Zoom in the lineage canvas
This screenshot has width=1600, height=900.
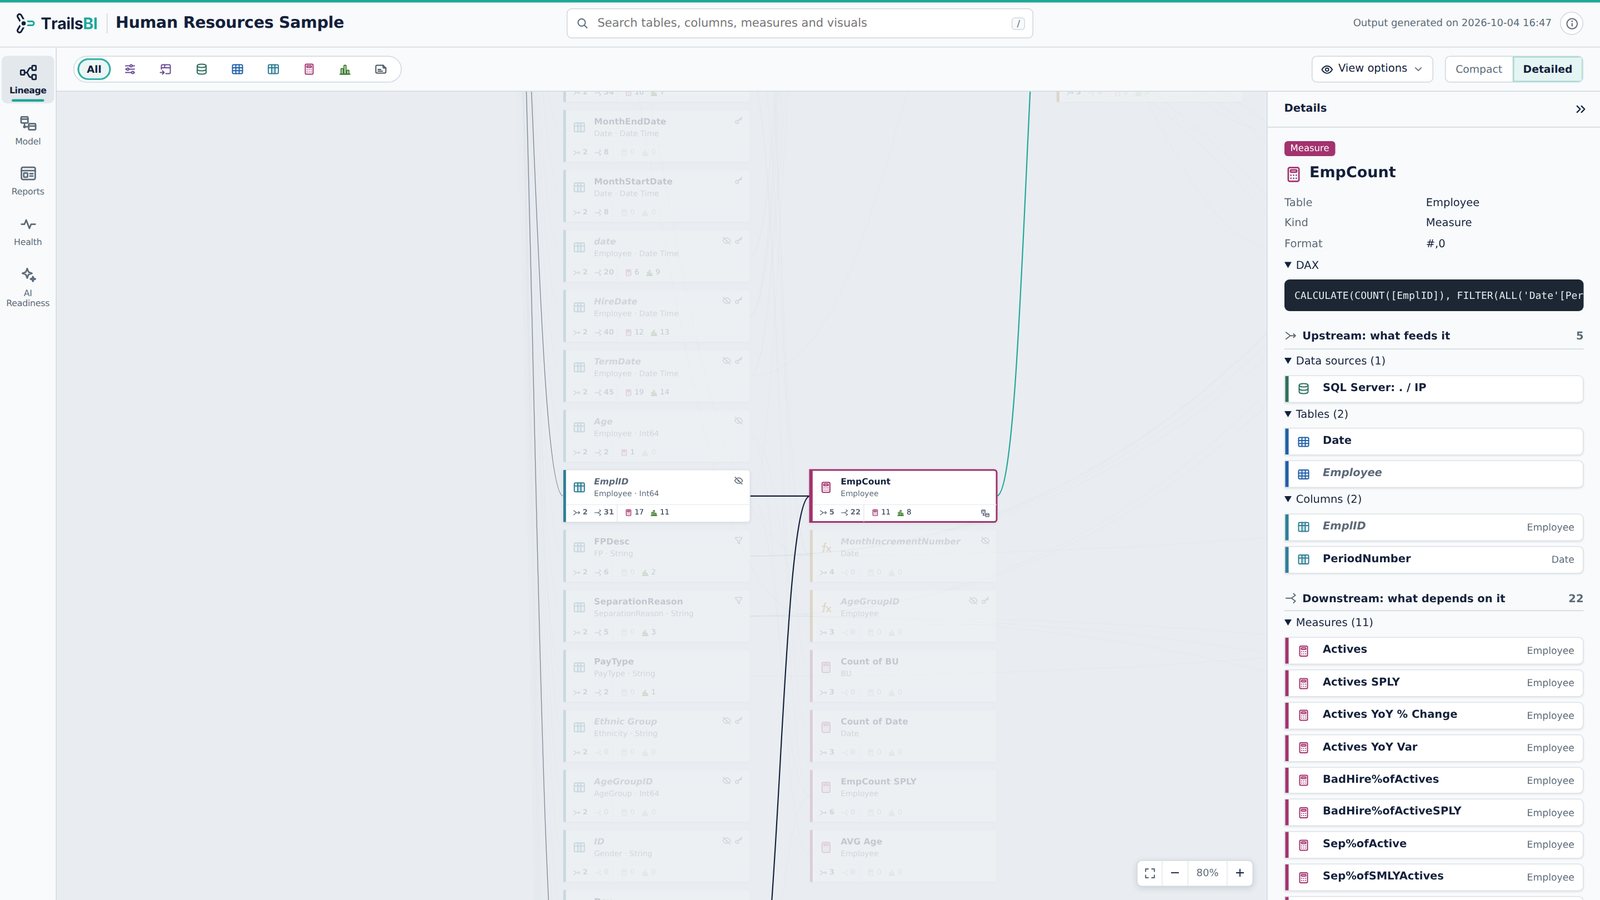tap(1240, 873)
